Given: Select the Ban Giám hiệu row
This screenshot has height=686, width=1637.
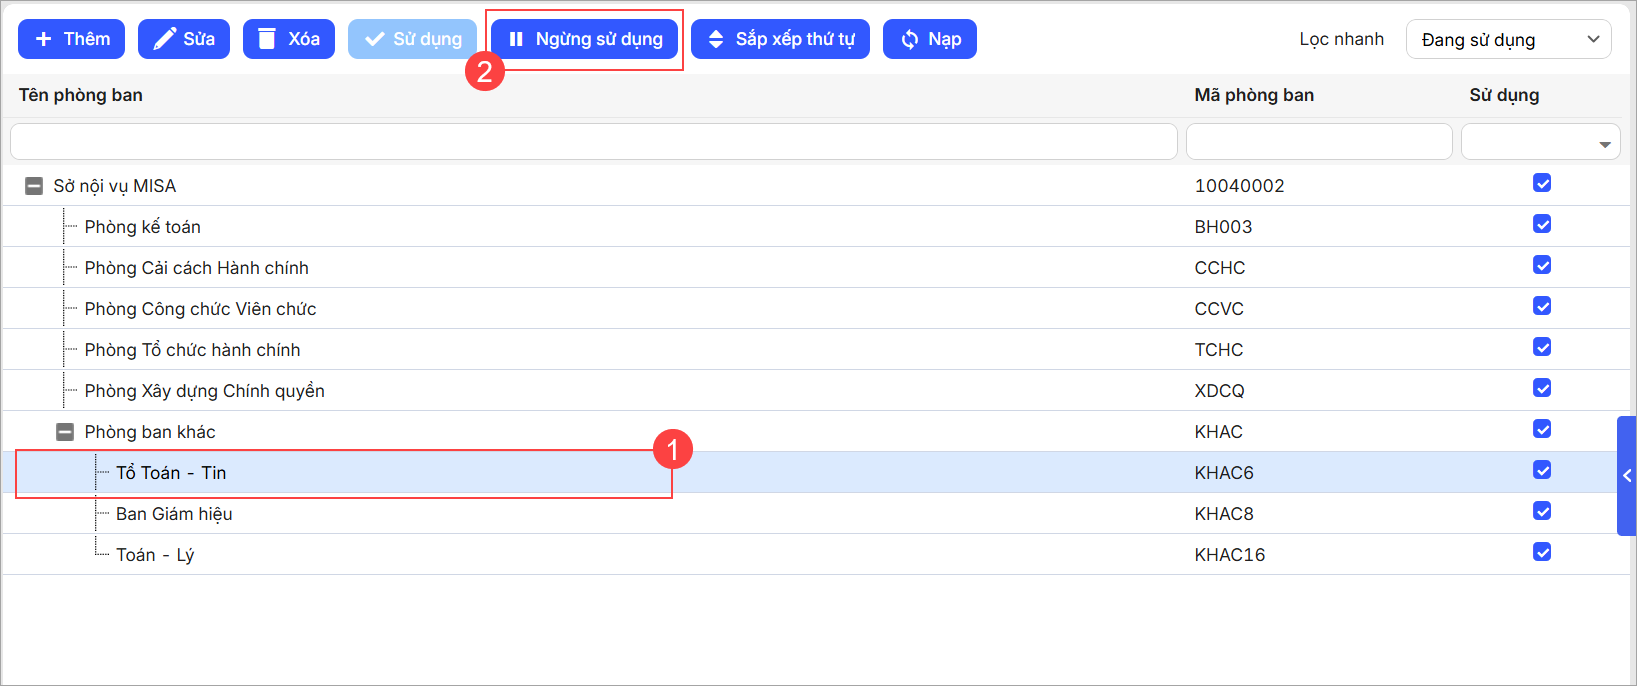Looking at the screenshot, I should (x=174, y=514).
